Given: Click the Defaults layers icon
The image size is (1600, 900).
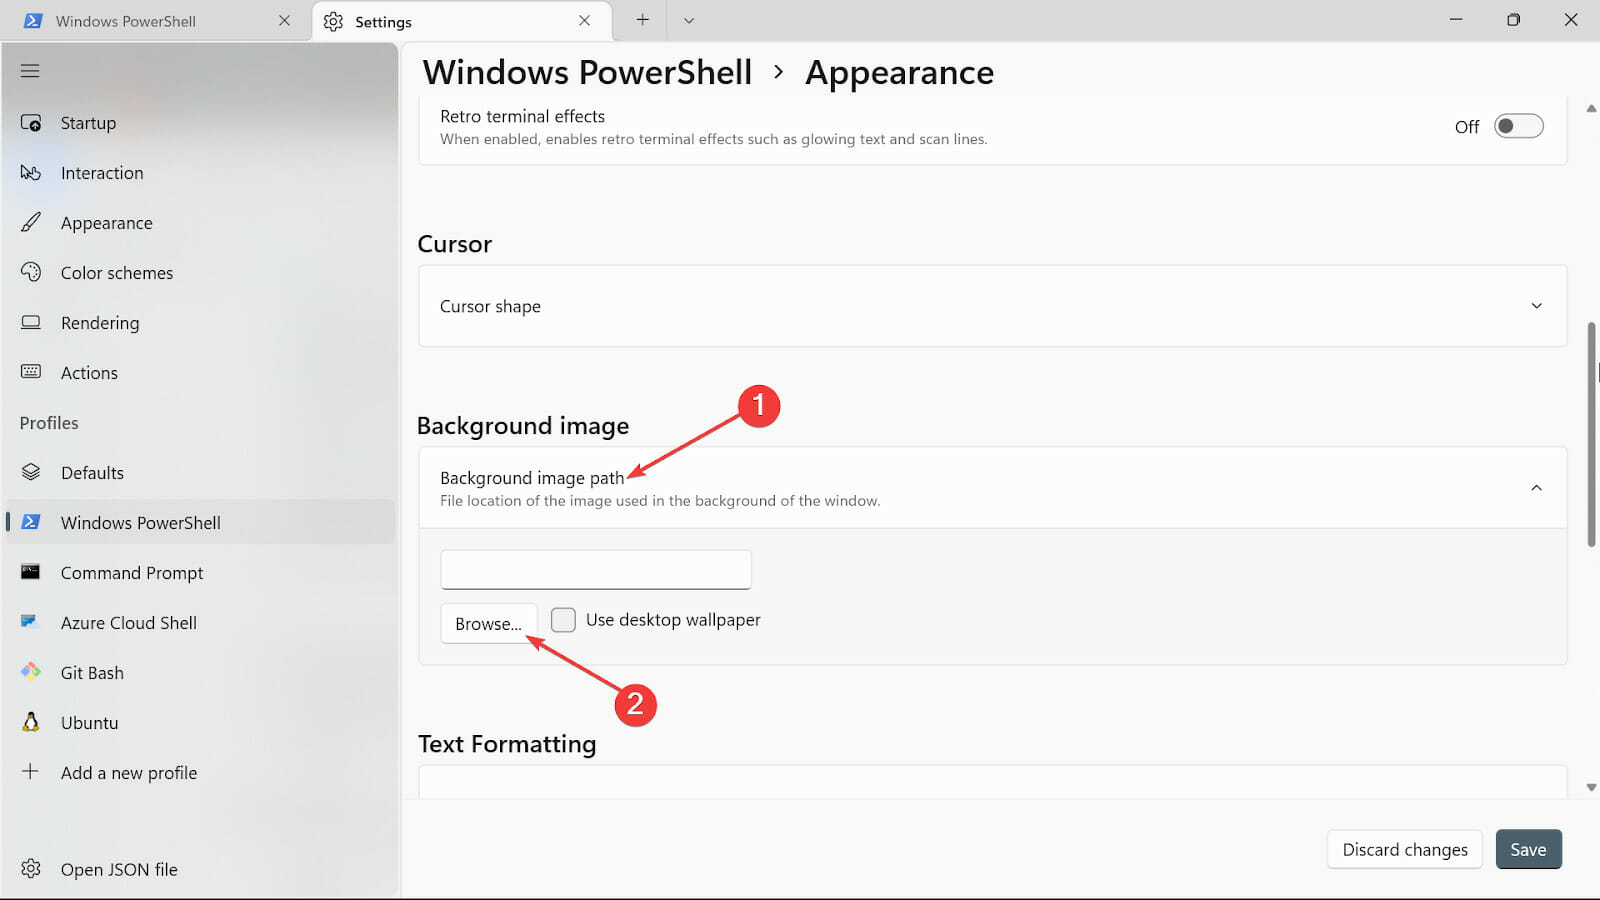Looking at the screenshot, I should [31, 472].
